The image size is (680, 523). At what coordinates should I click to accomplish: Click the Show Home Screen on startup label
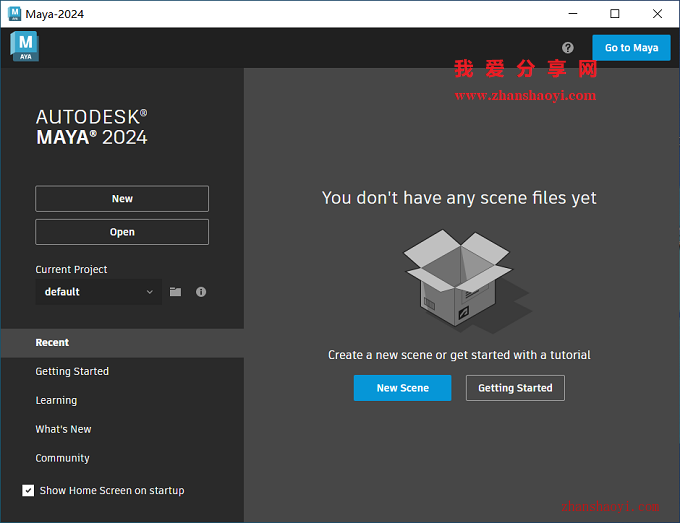click(112, 490)
